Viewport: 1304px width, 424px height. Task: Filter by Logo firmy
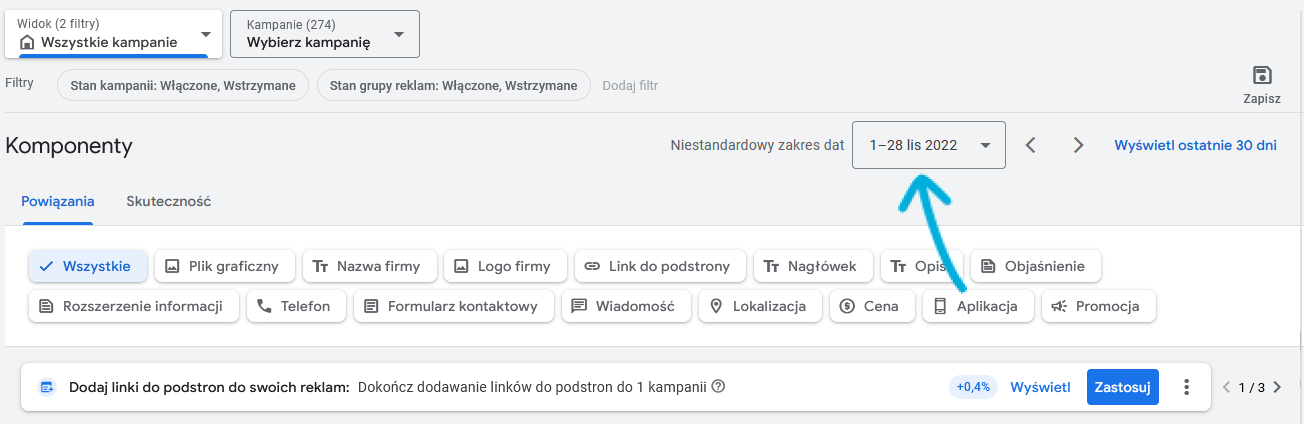click(x=505, y=266)
